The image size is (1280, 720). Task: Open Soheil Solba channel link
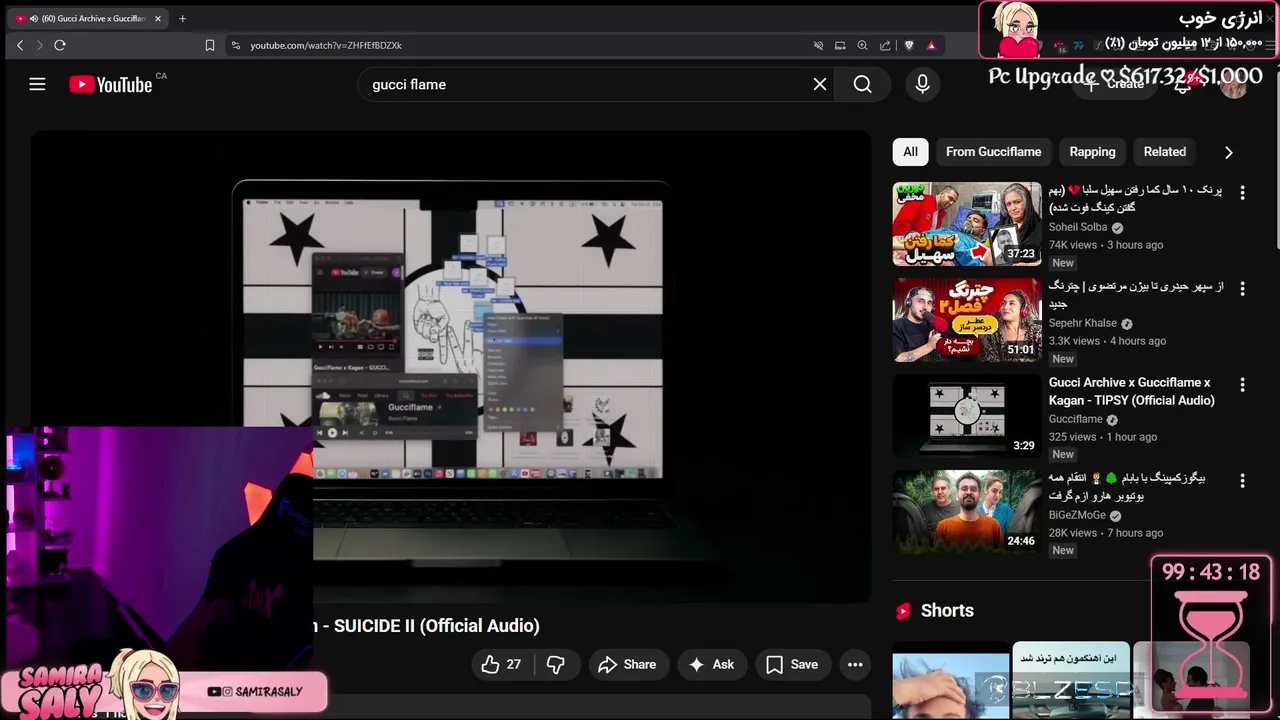[x=1078, y=227]
